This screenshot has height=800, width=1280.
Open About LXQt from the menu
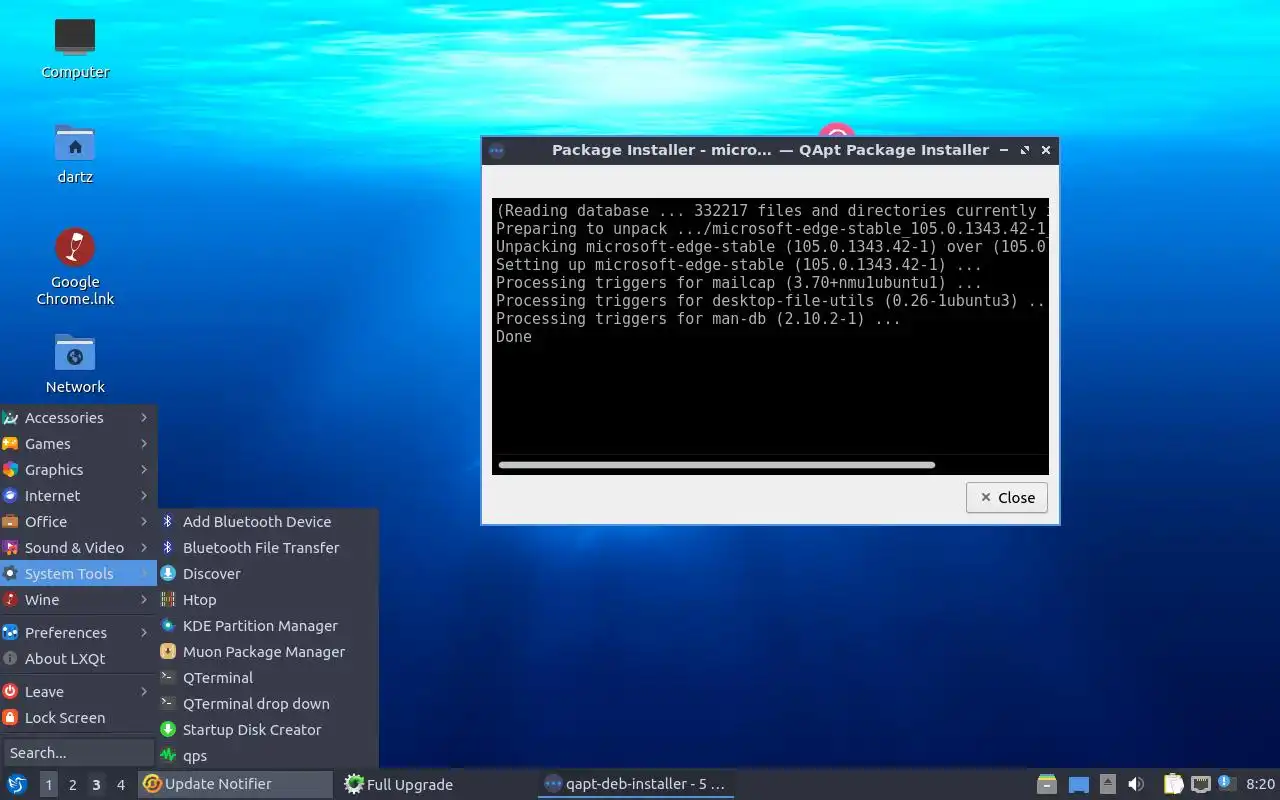tap(78, 658)
